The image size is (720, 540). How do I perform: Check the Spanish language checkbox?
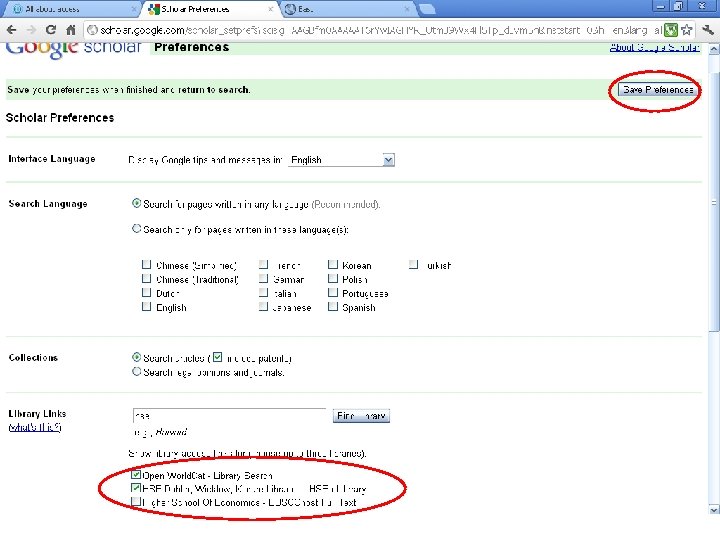point(333,306)
